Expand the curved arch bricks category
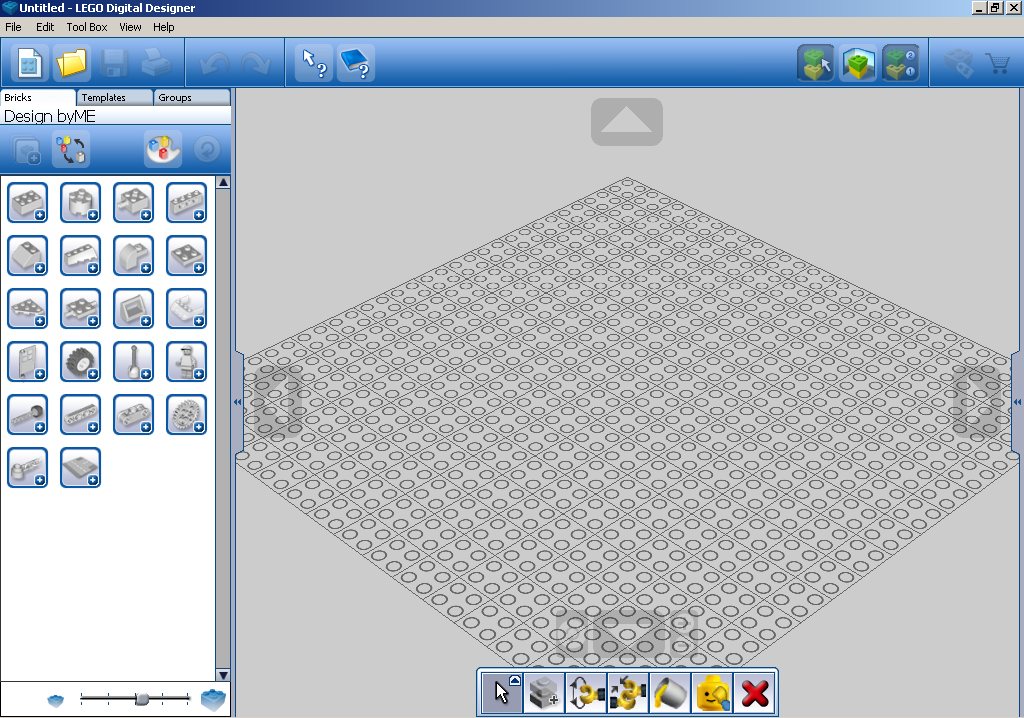The width and height of the screenshot is (1024, 718). [x=133, y=255]
